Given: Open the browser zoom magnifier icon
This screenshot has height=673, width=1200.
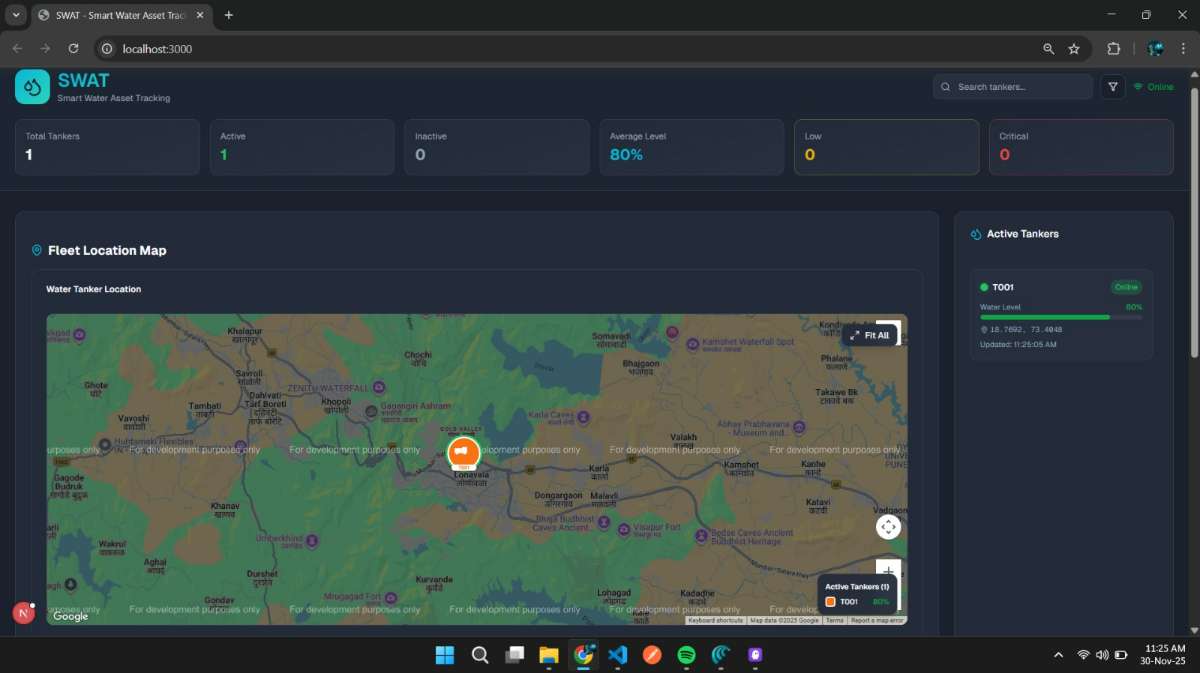Looking at the screenshot, I should 1048,48.
